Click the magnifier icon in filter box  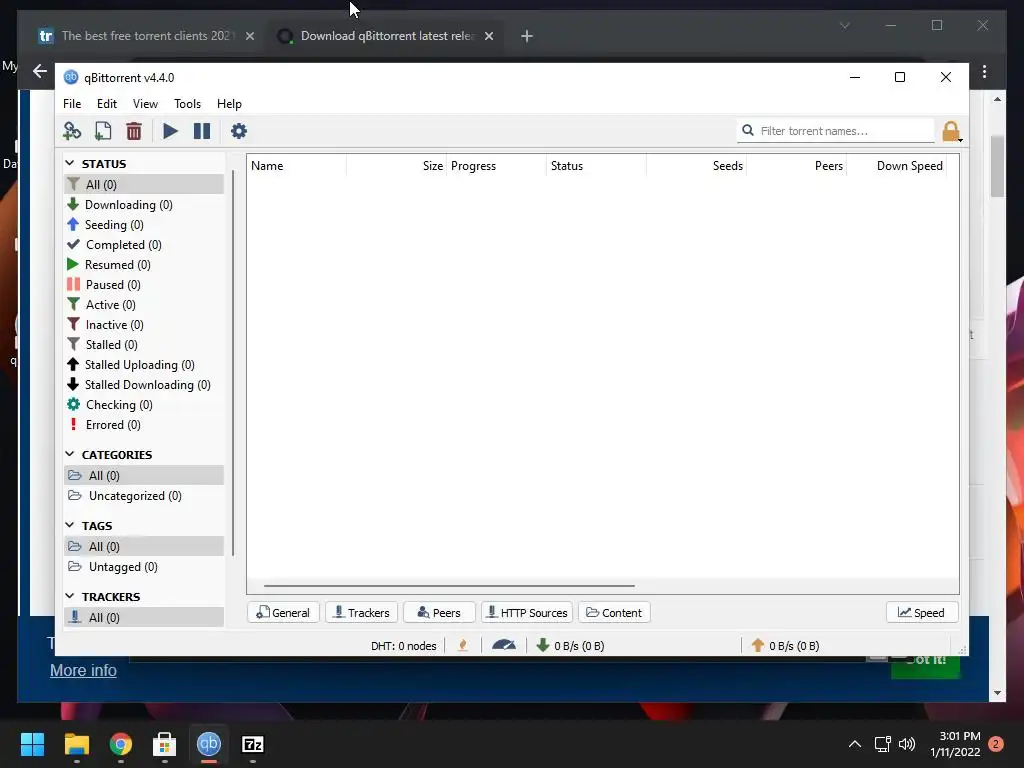(748, 131)
